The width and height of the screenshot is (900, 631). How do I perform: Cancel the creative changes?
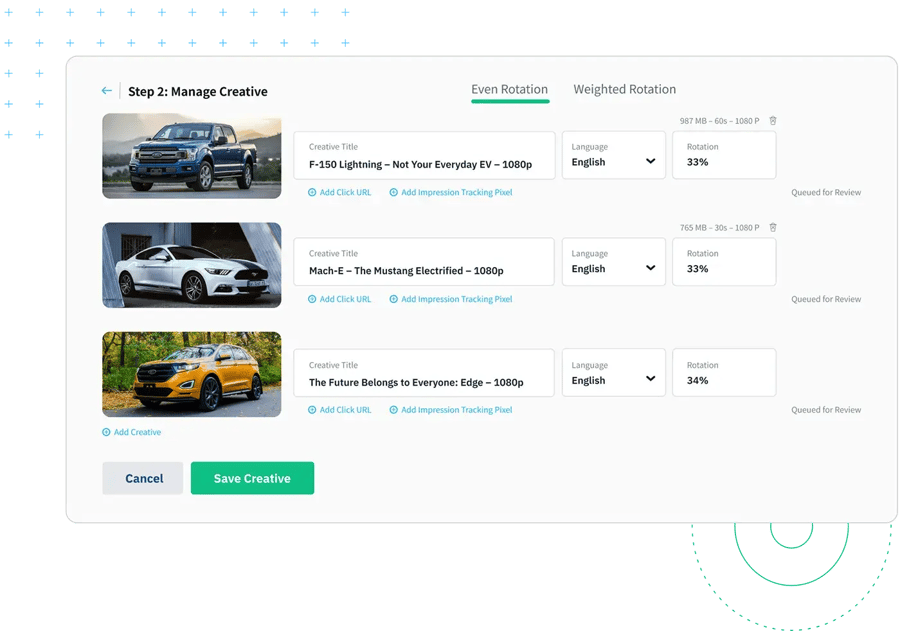[143, 478]
